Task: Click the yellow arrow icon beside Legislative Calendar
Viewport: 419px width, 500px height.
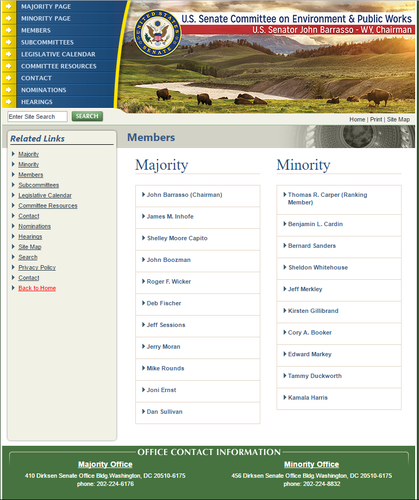Action: coord(9,54)
